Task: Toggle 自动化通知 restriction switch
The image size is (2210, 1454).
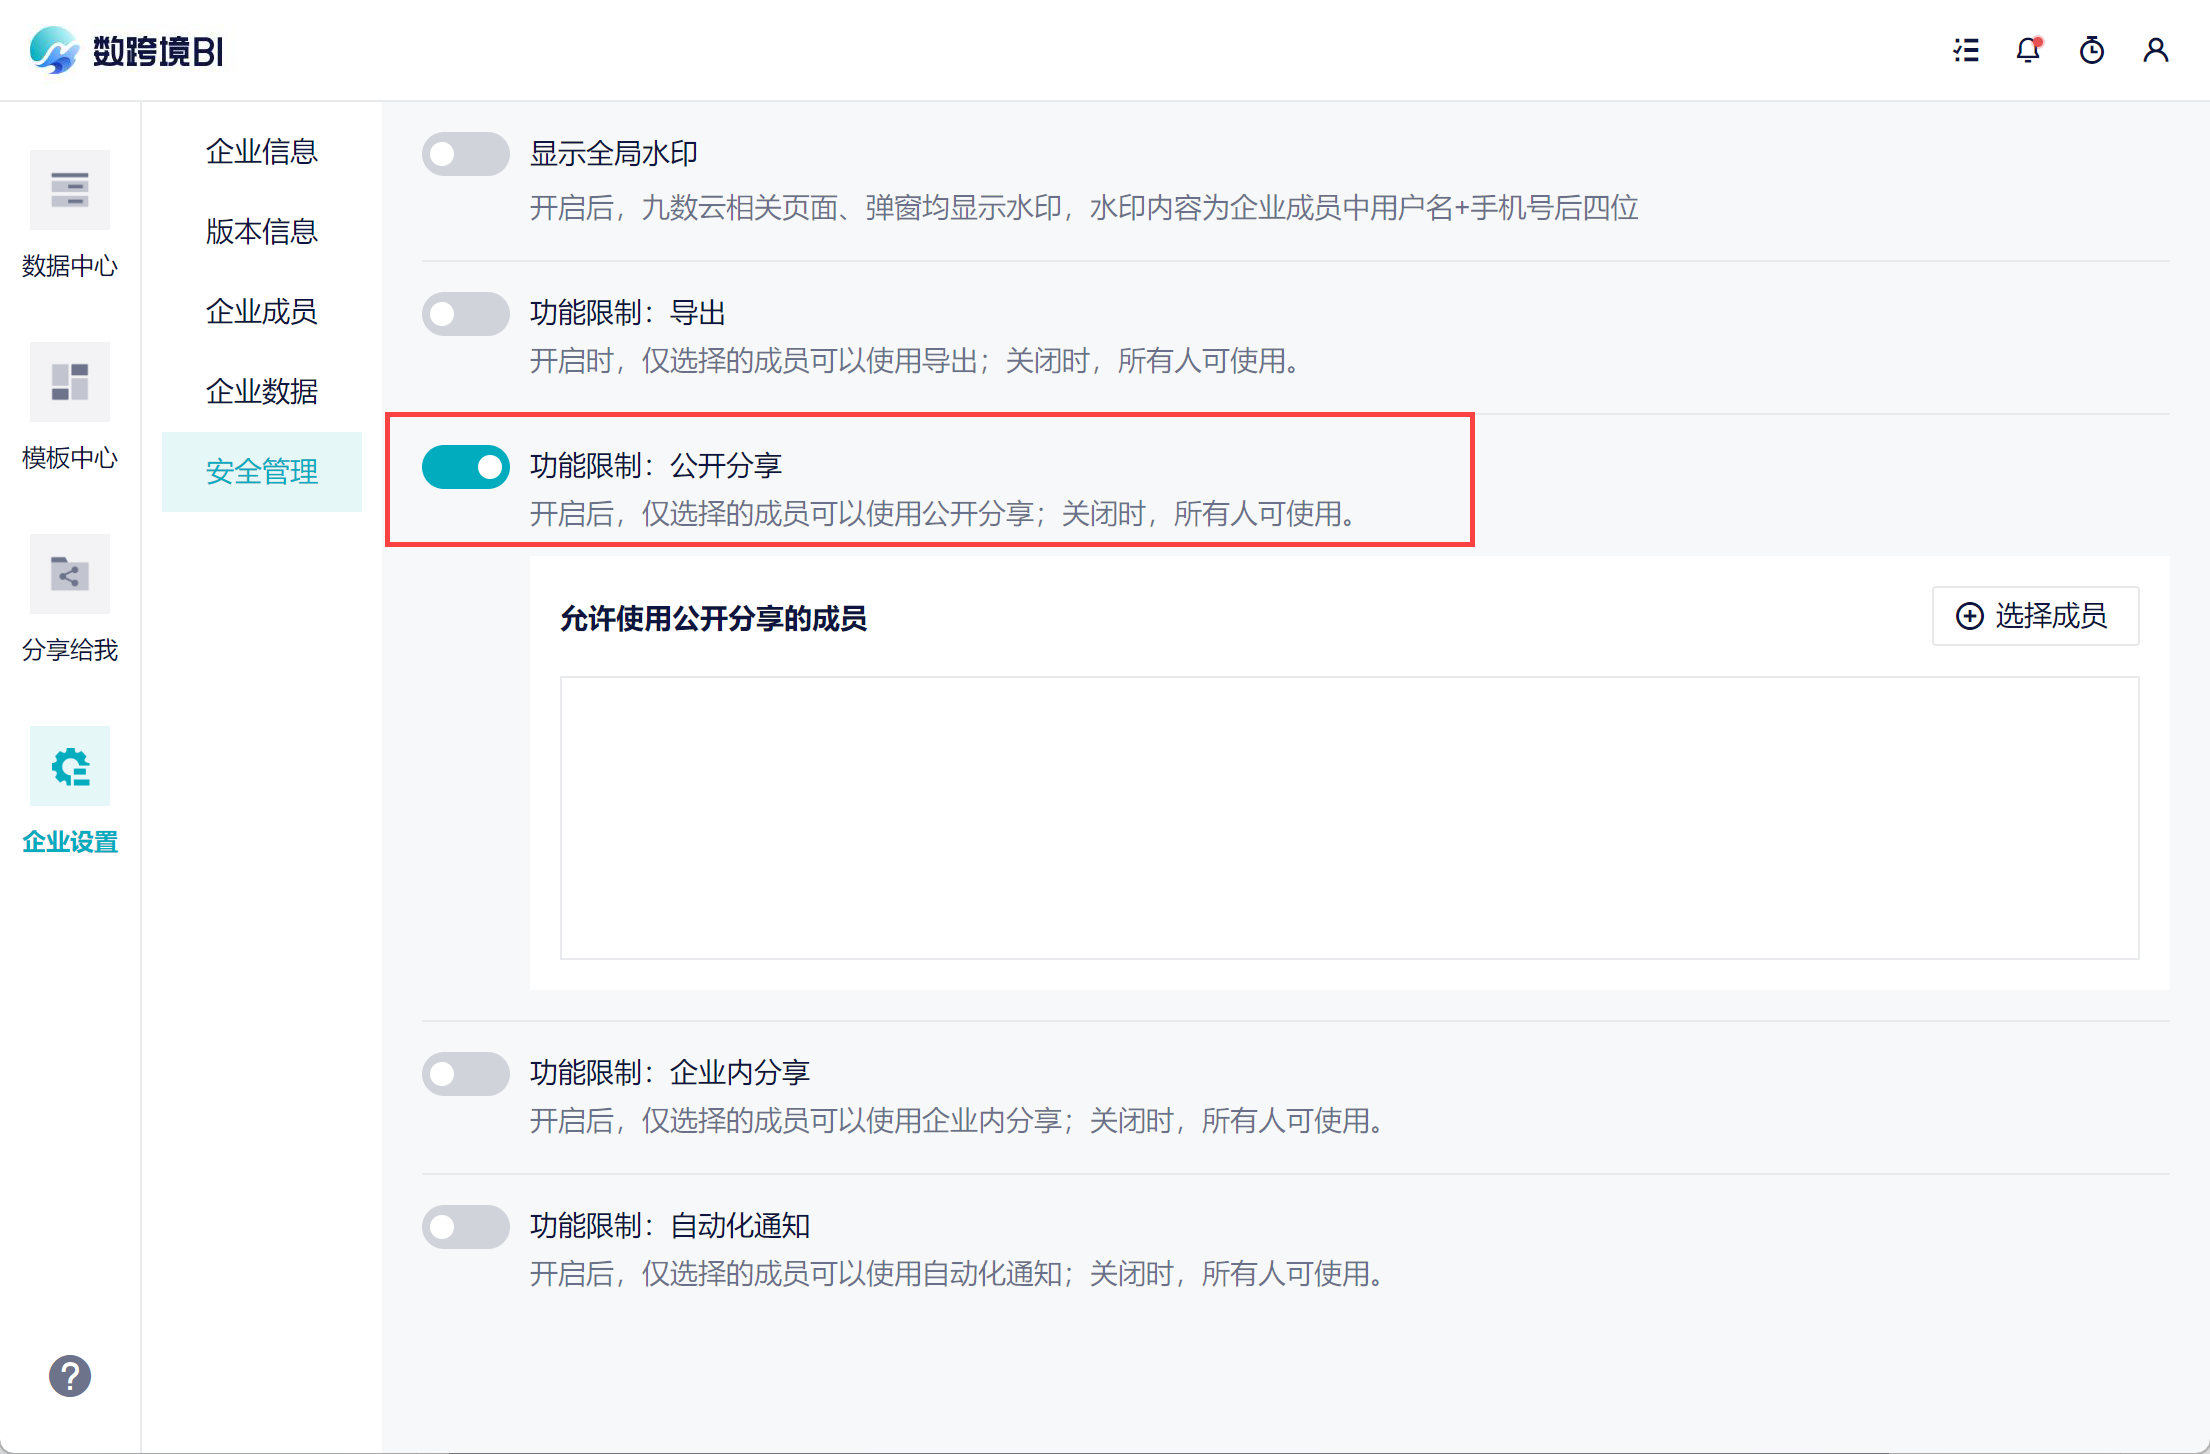Action: (465, 1227)
